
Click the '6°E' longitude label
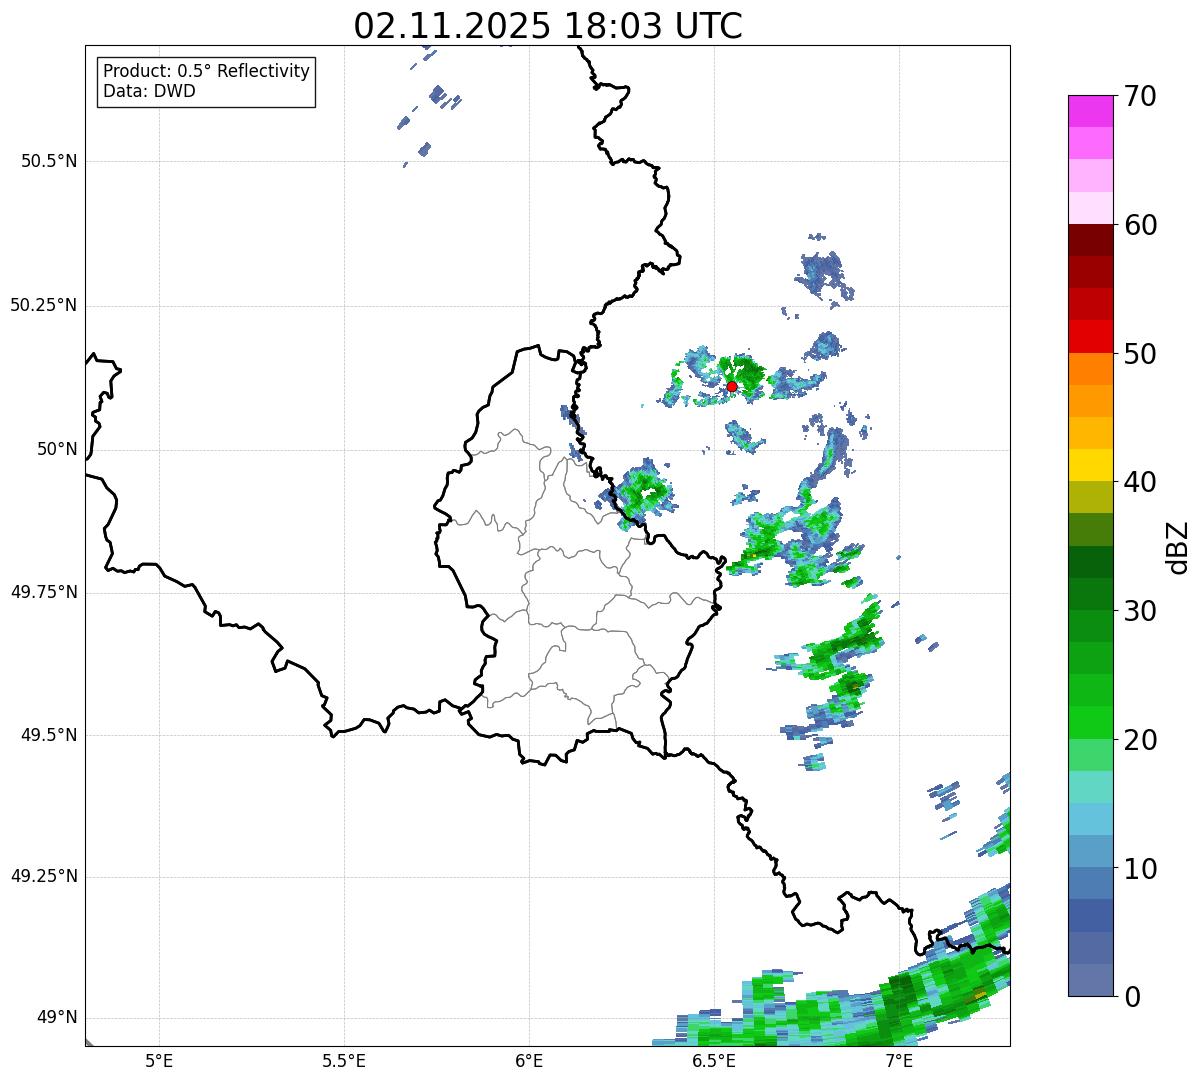tap(529, 1060)
